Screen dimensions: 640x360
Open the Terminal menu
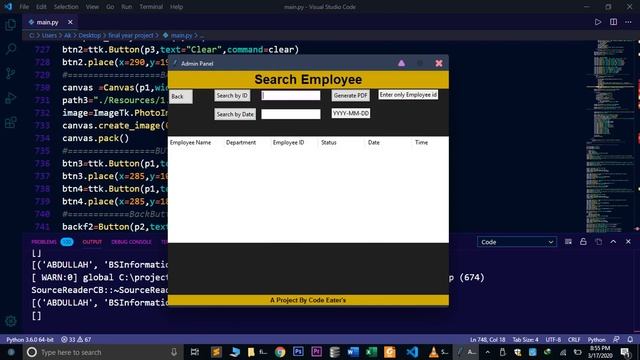[151, 7]
